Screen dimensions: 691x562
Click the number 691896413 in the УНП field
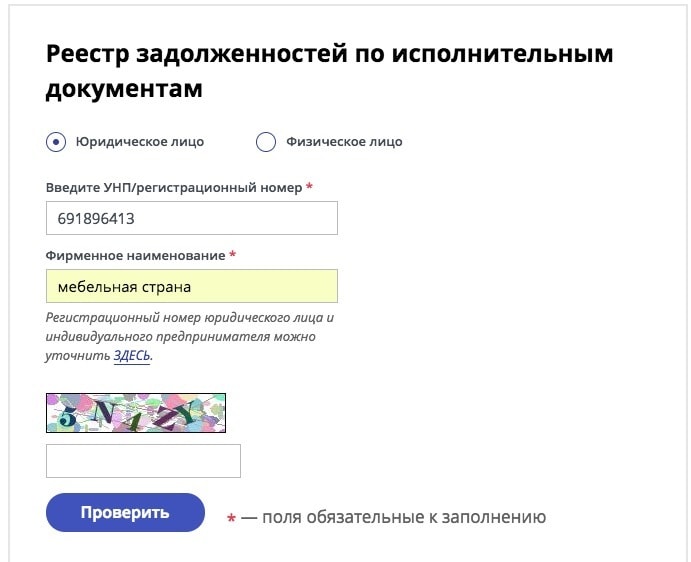pyautogui.click(x=96, y=218)
